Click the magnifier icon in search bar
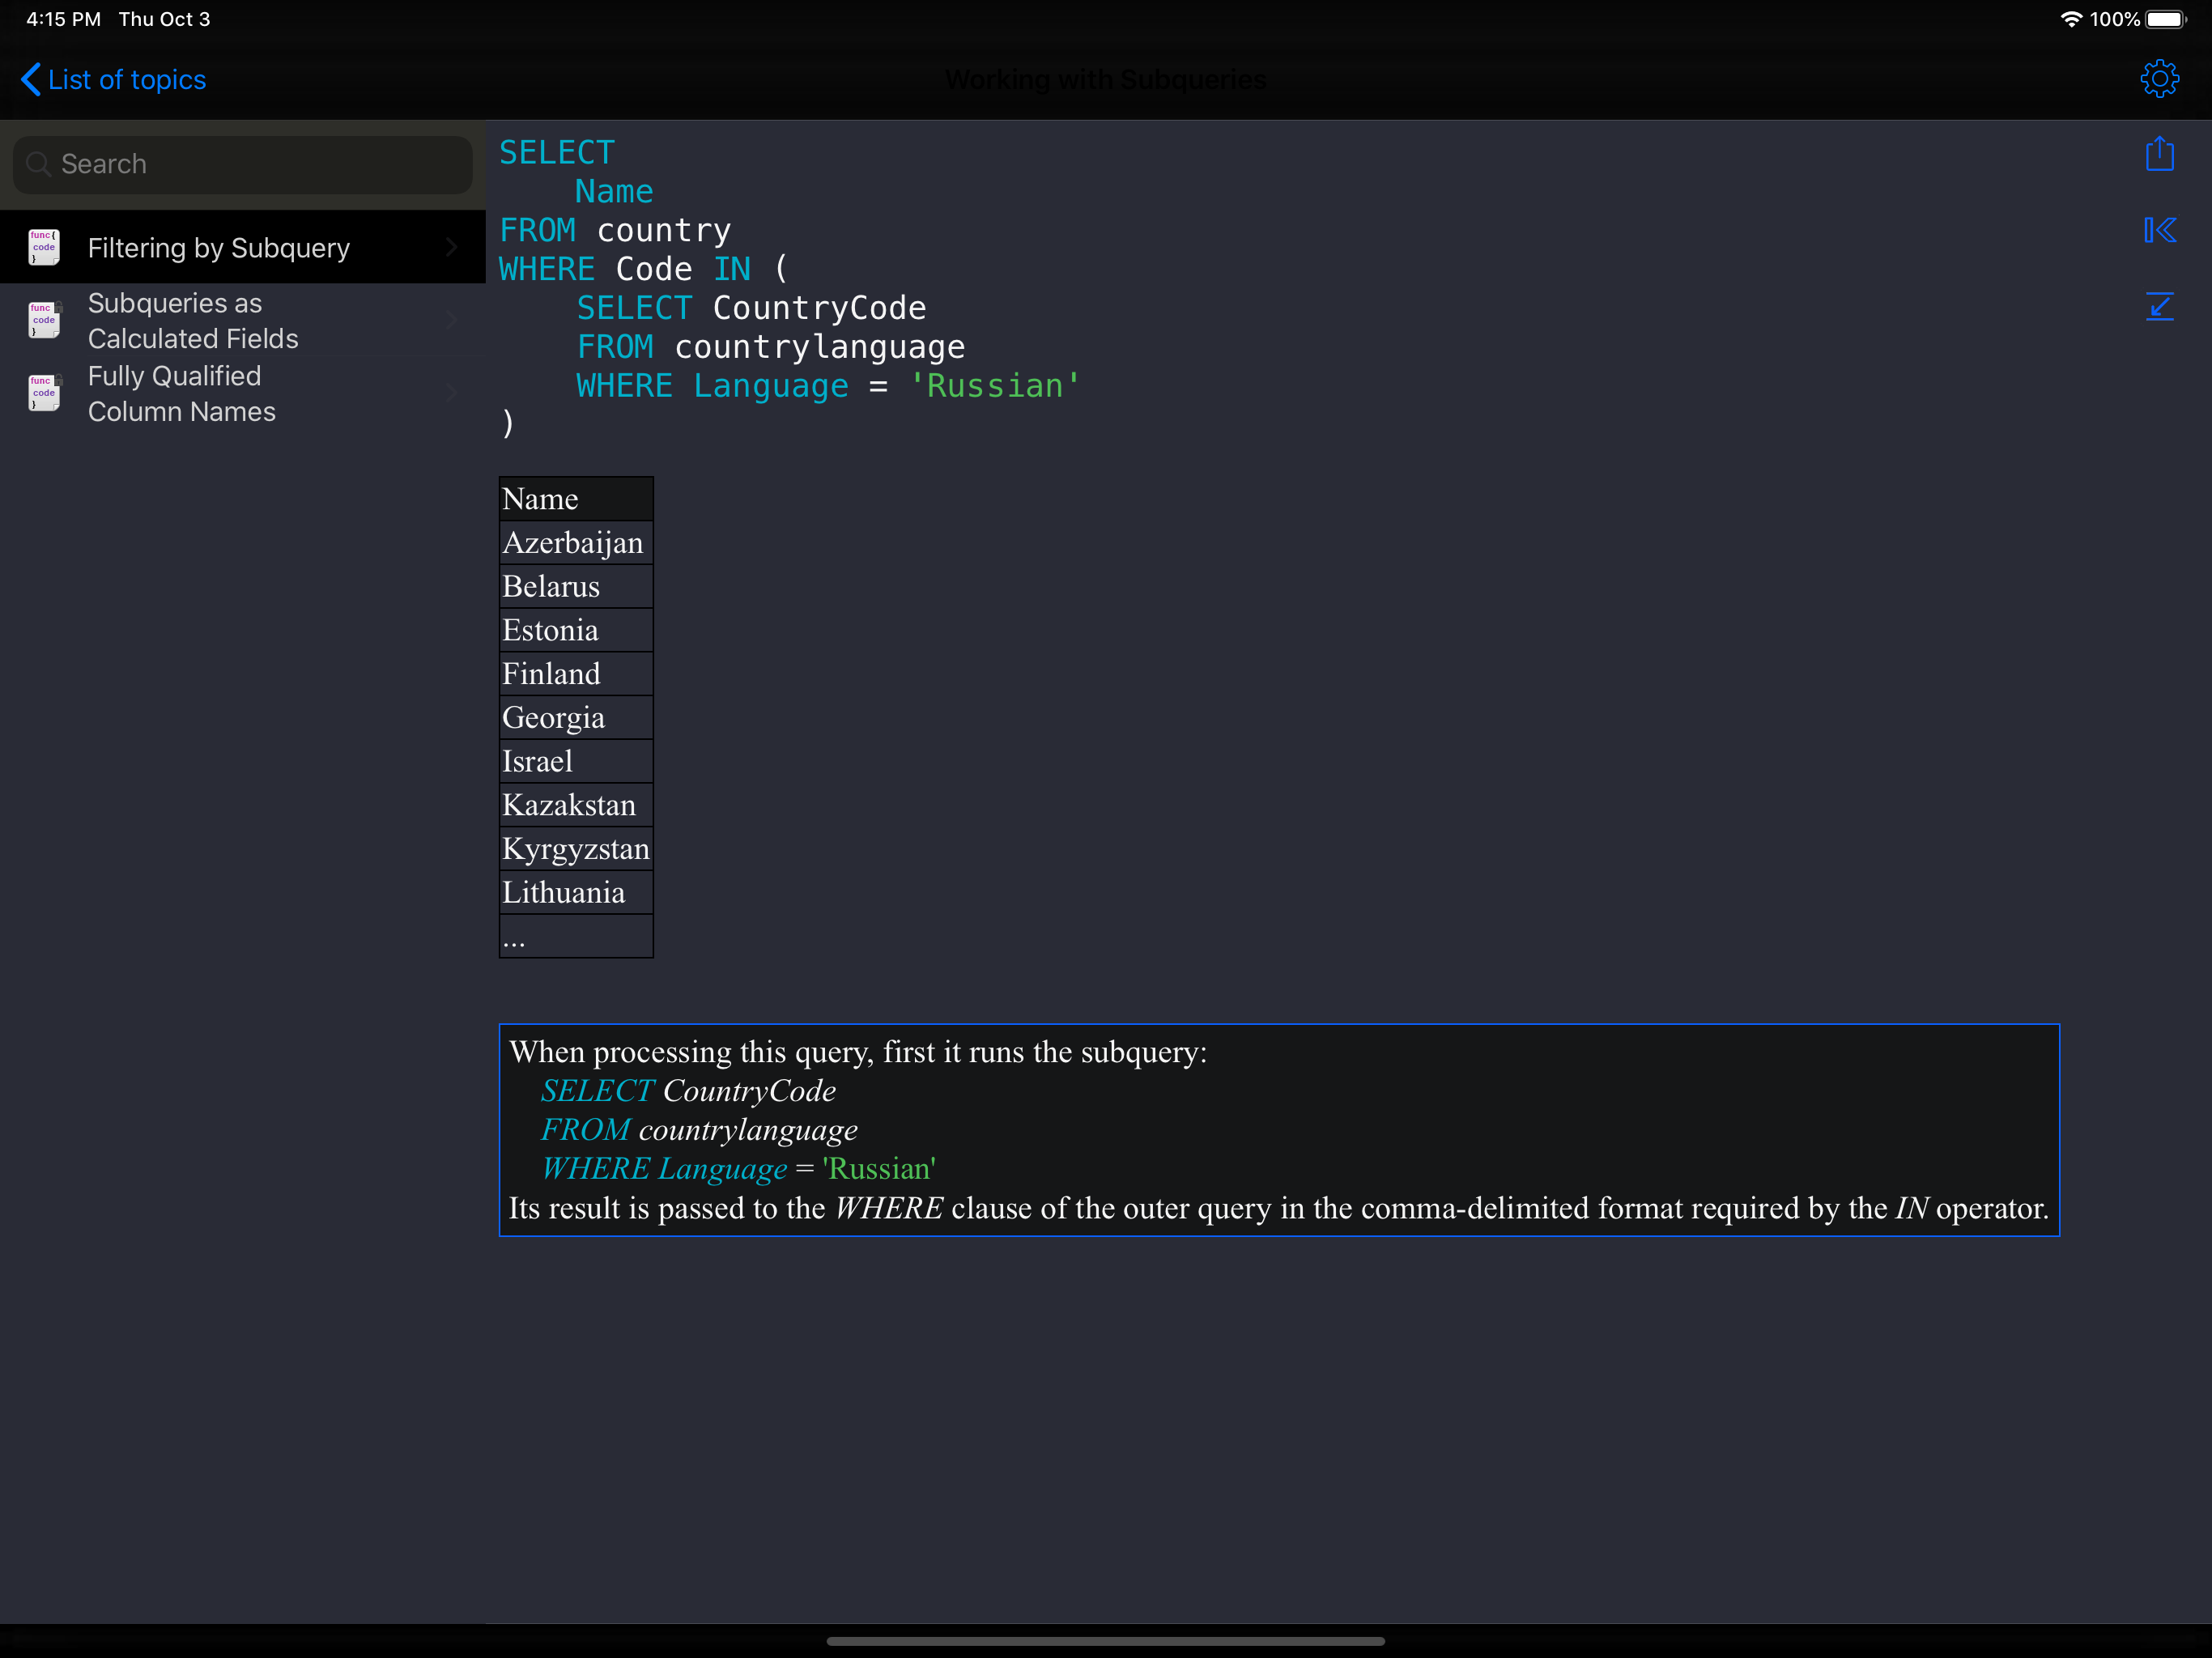Image resolution: width=2212 pixels, height=1658 pixels. point(38,164)
